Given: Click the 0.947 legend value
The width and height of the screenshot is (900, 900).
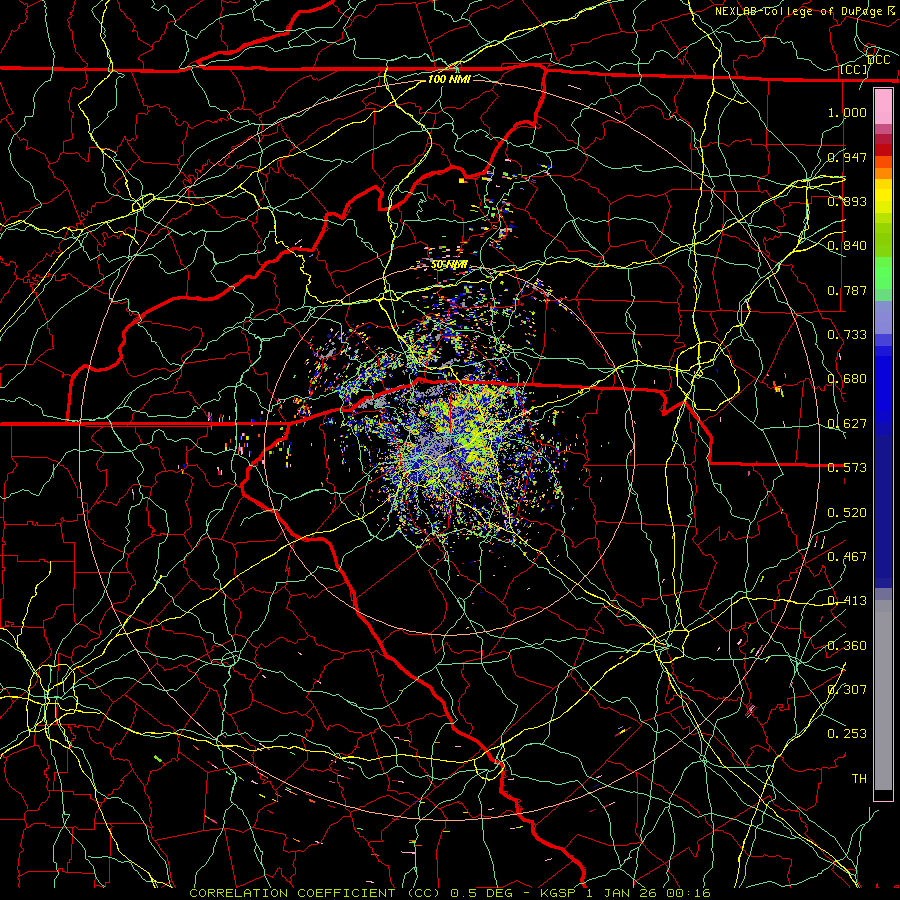Looking at the screenshot, I should [847, 157].
